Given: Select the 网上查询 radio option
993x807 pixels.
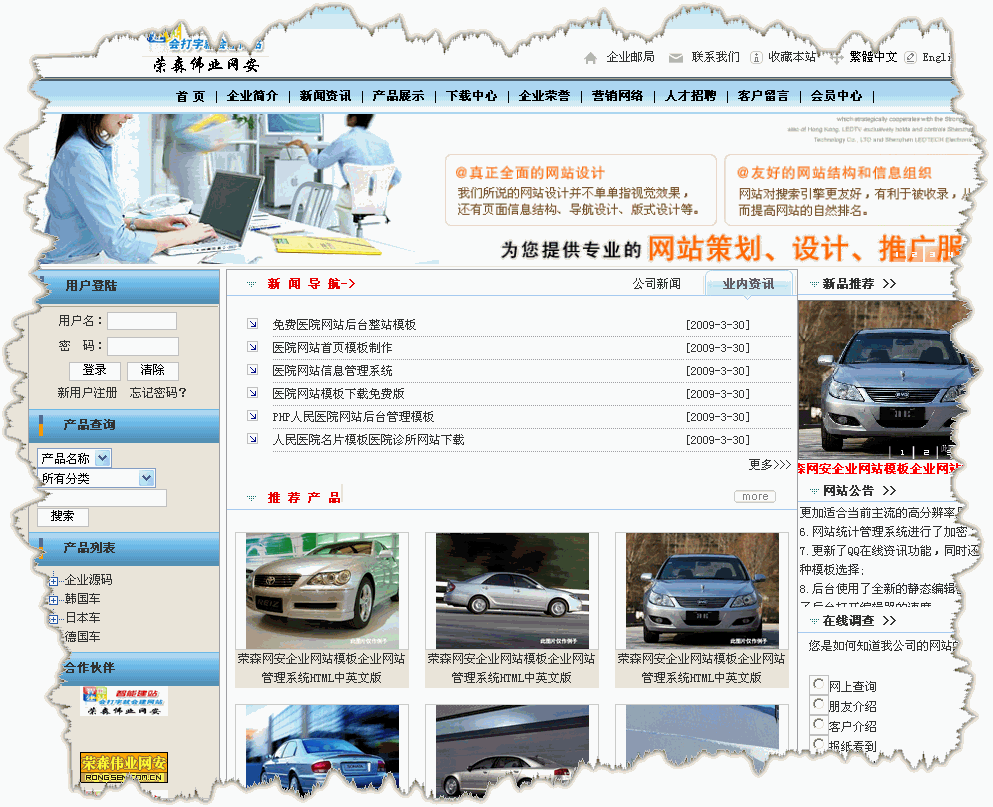Looking at the screenshot, I should click(x=818, y=684).
